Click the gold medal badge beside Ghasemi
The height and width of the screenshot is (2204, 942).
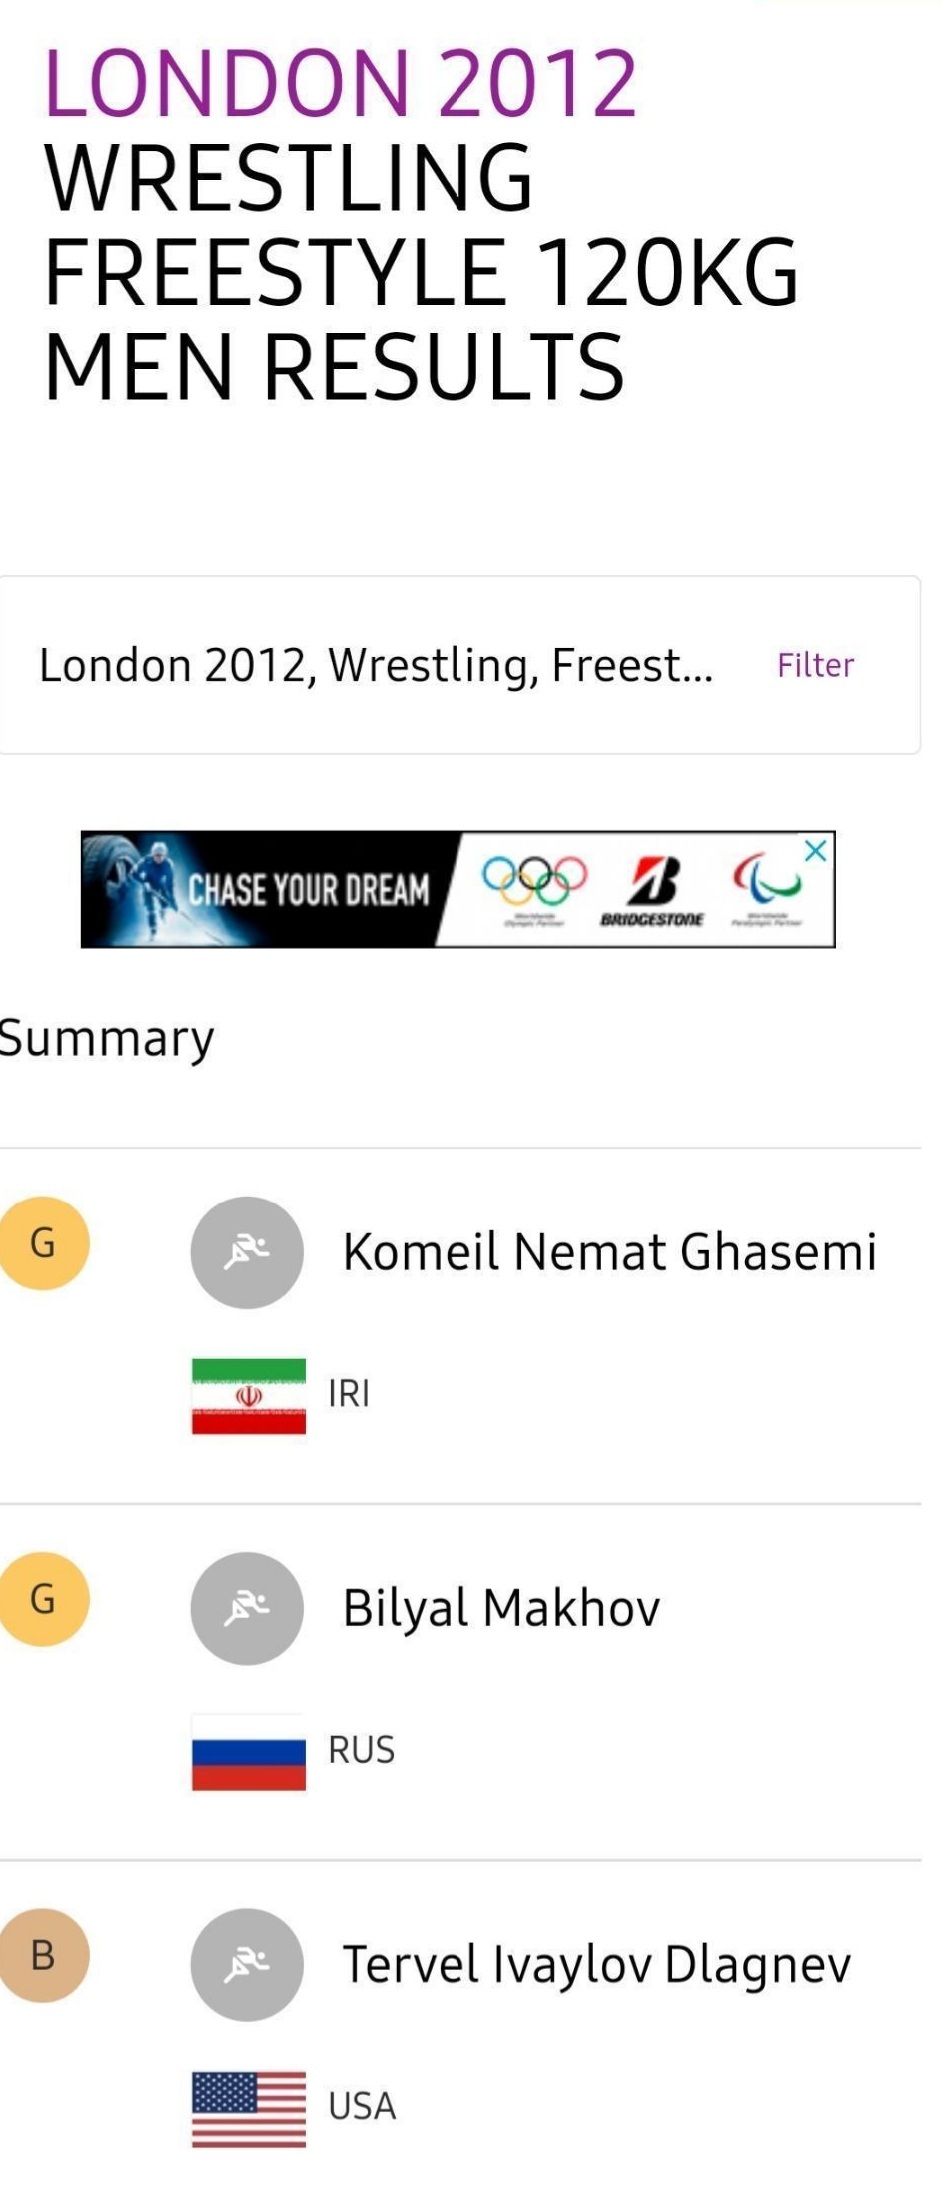(x=44, y=1243)
